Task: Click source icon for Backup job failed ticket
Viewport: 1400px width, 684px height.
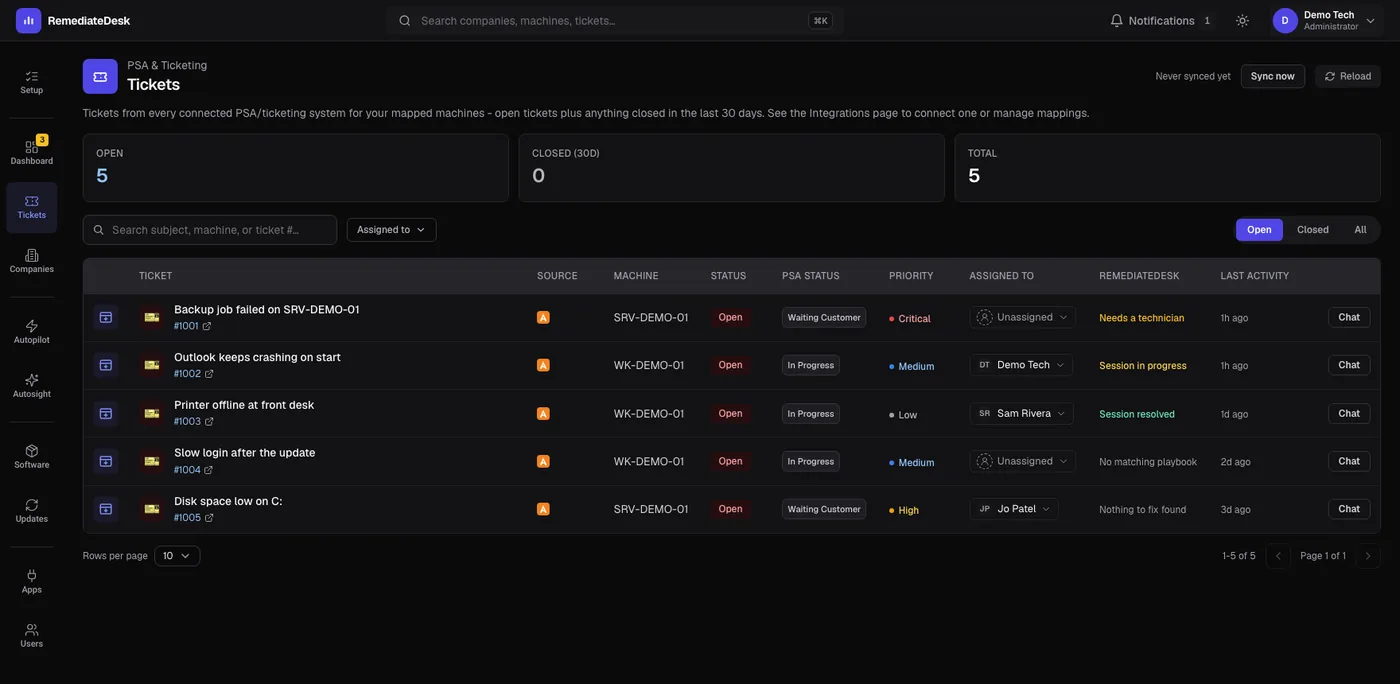Action: (543, 317)
